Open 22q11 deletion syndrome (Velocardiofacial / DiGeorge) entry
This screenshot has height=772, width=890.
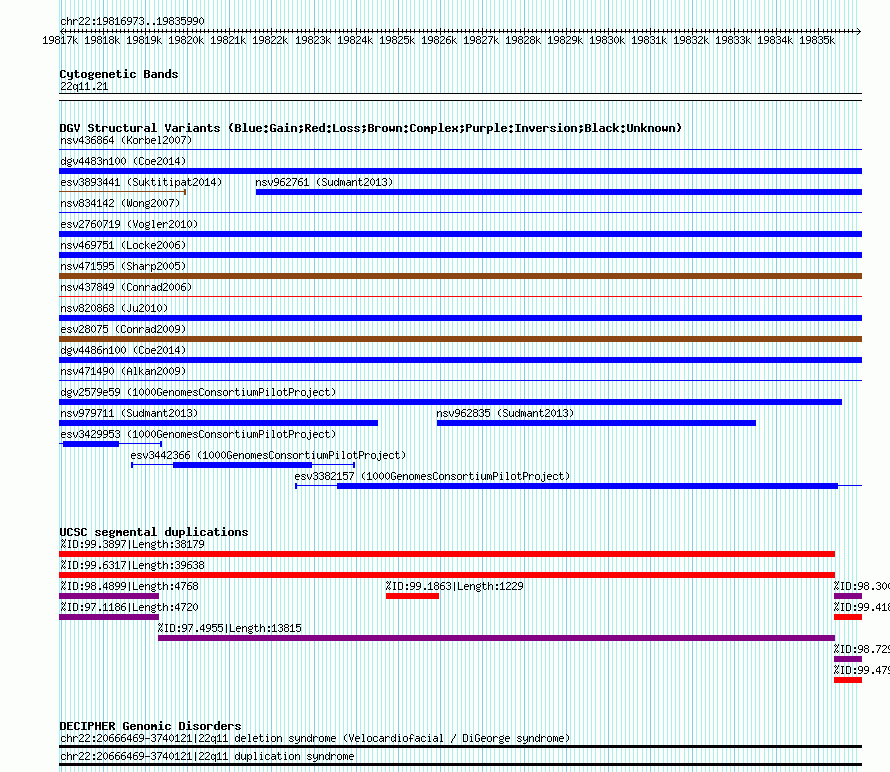click(315, 739)
